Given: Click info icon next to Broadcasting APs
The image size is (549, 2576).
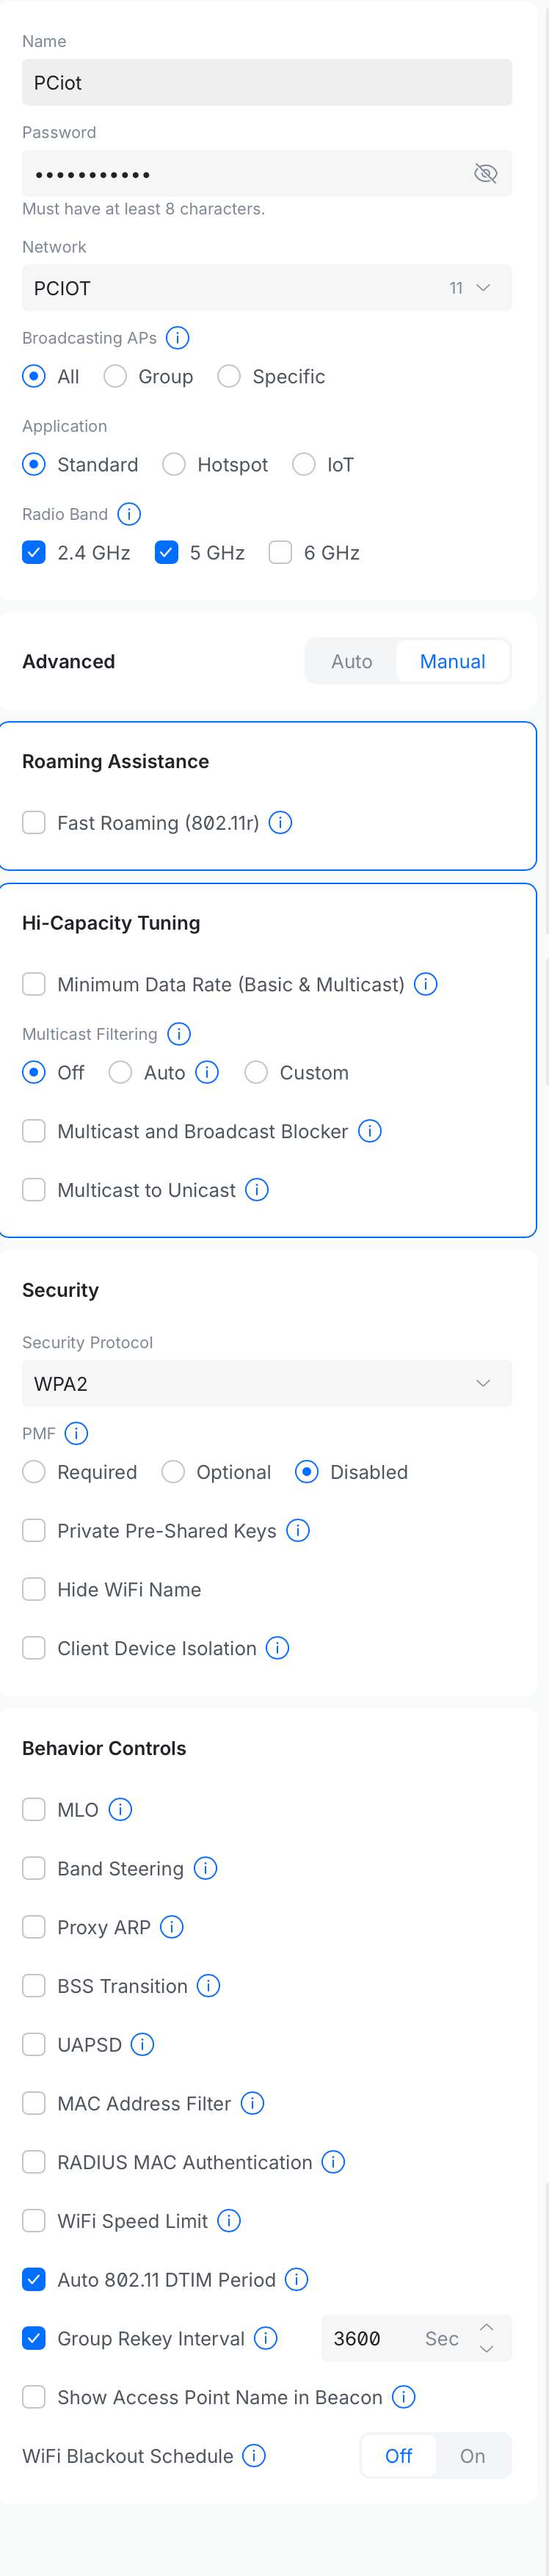Looking at the screenshot, I should pyautogui.click(x=178, y=338).
